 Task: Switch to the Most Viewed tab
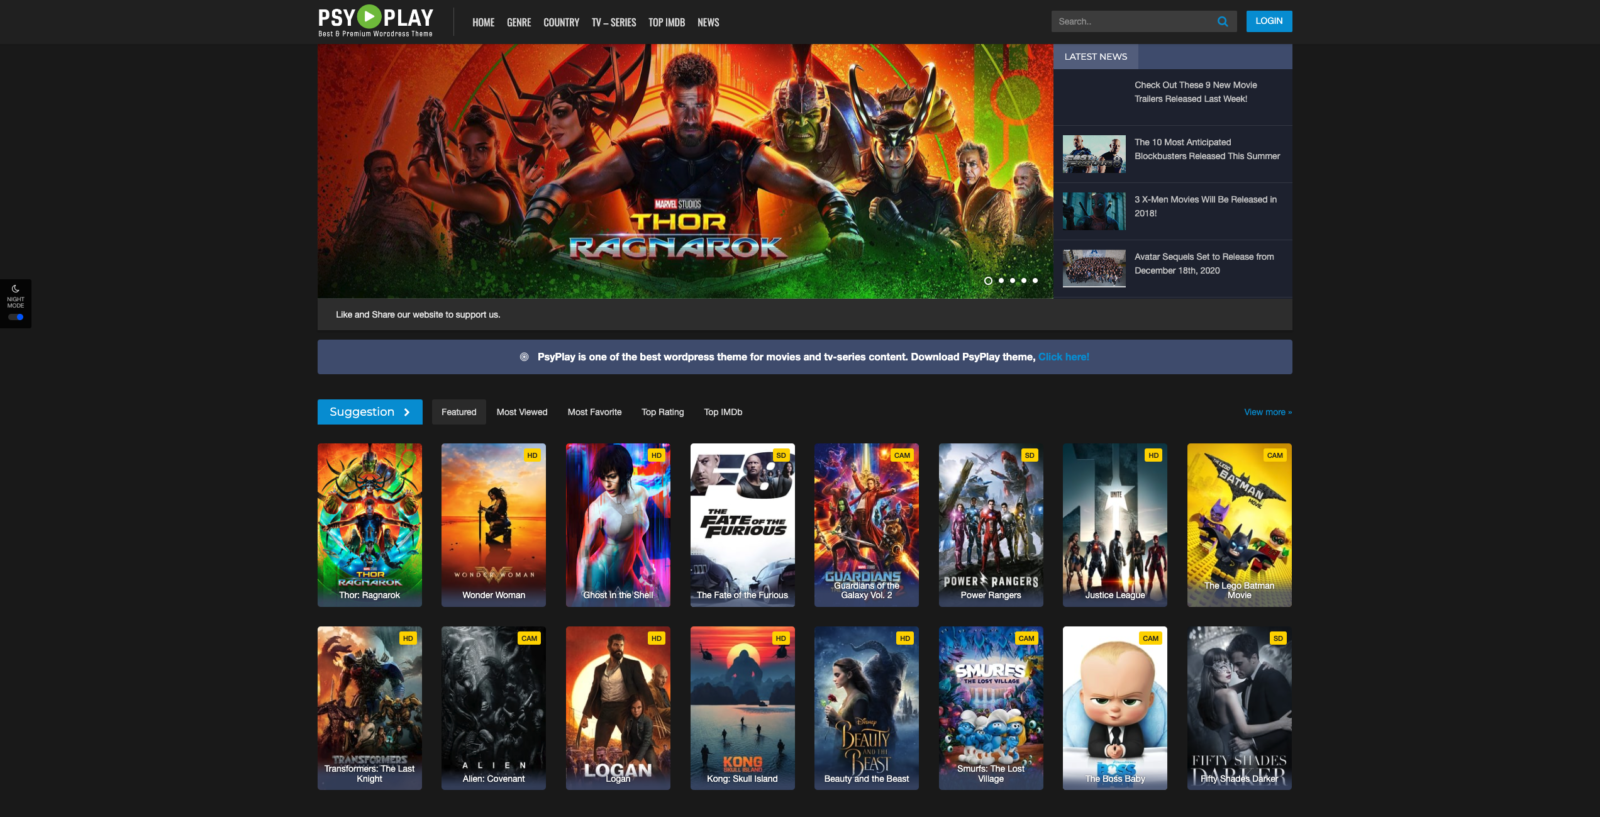point(521,412)
